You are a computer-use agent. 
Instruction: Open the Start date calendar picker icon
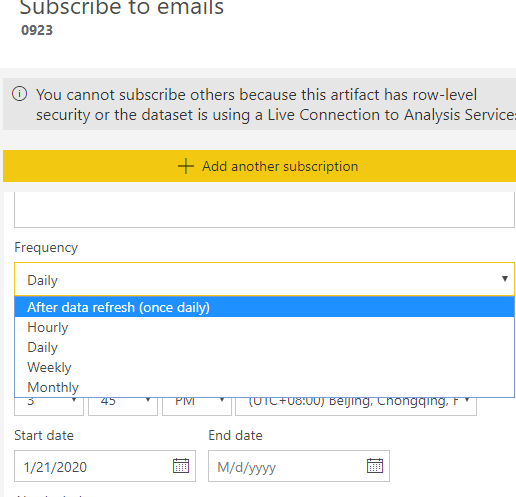pos(181,466)
